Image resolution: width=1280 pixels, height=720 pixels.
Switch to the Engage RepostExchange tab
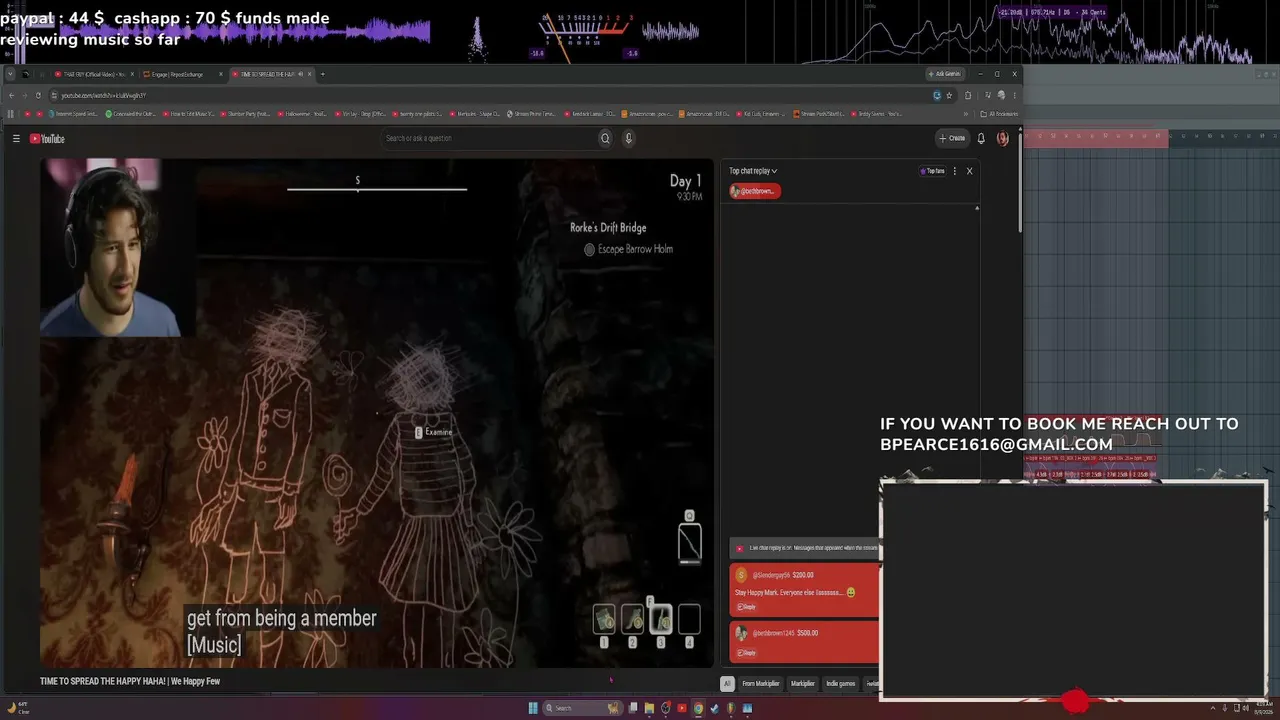(x=184, y=74)
